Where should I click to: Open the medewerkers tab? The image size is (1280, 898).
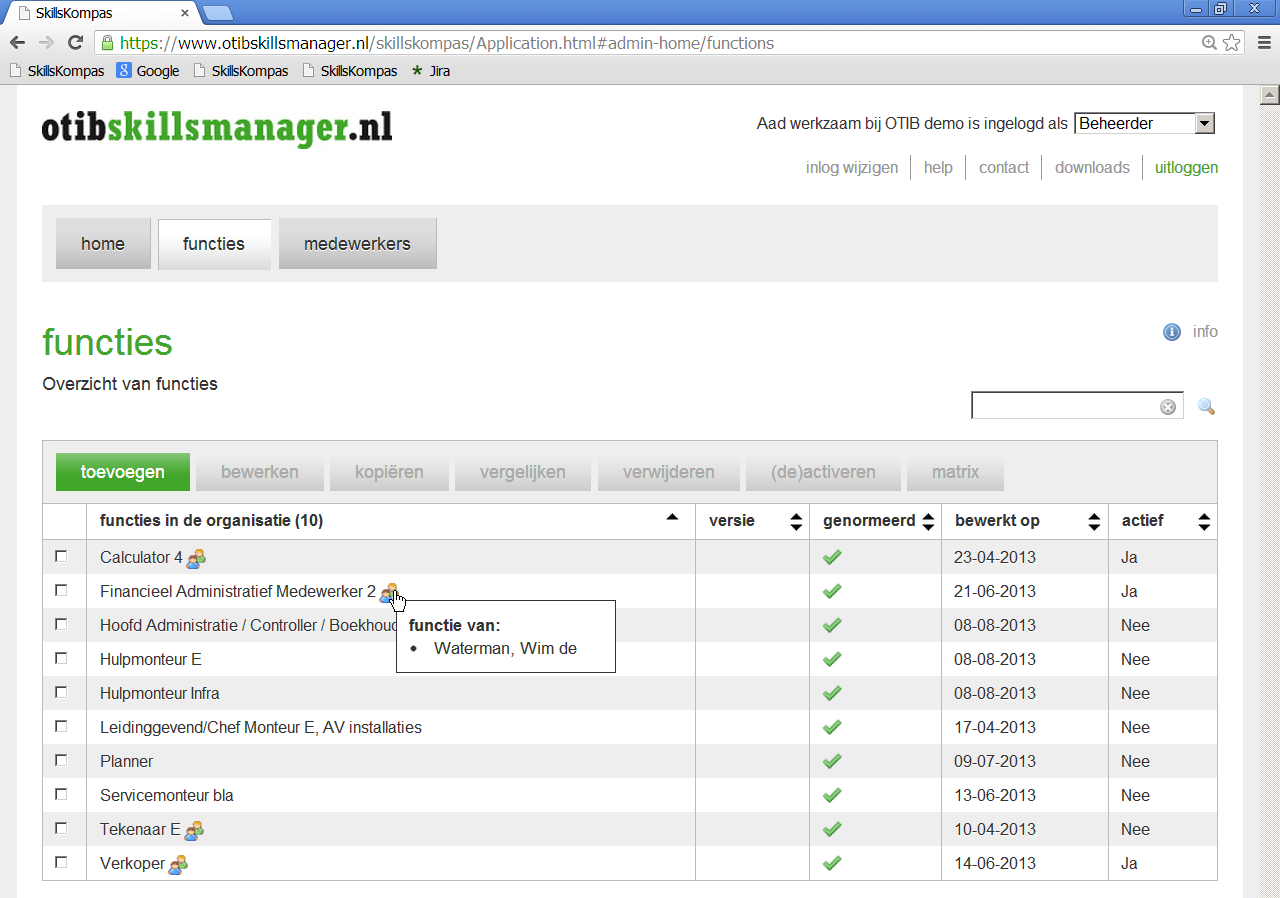(357, 244)
